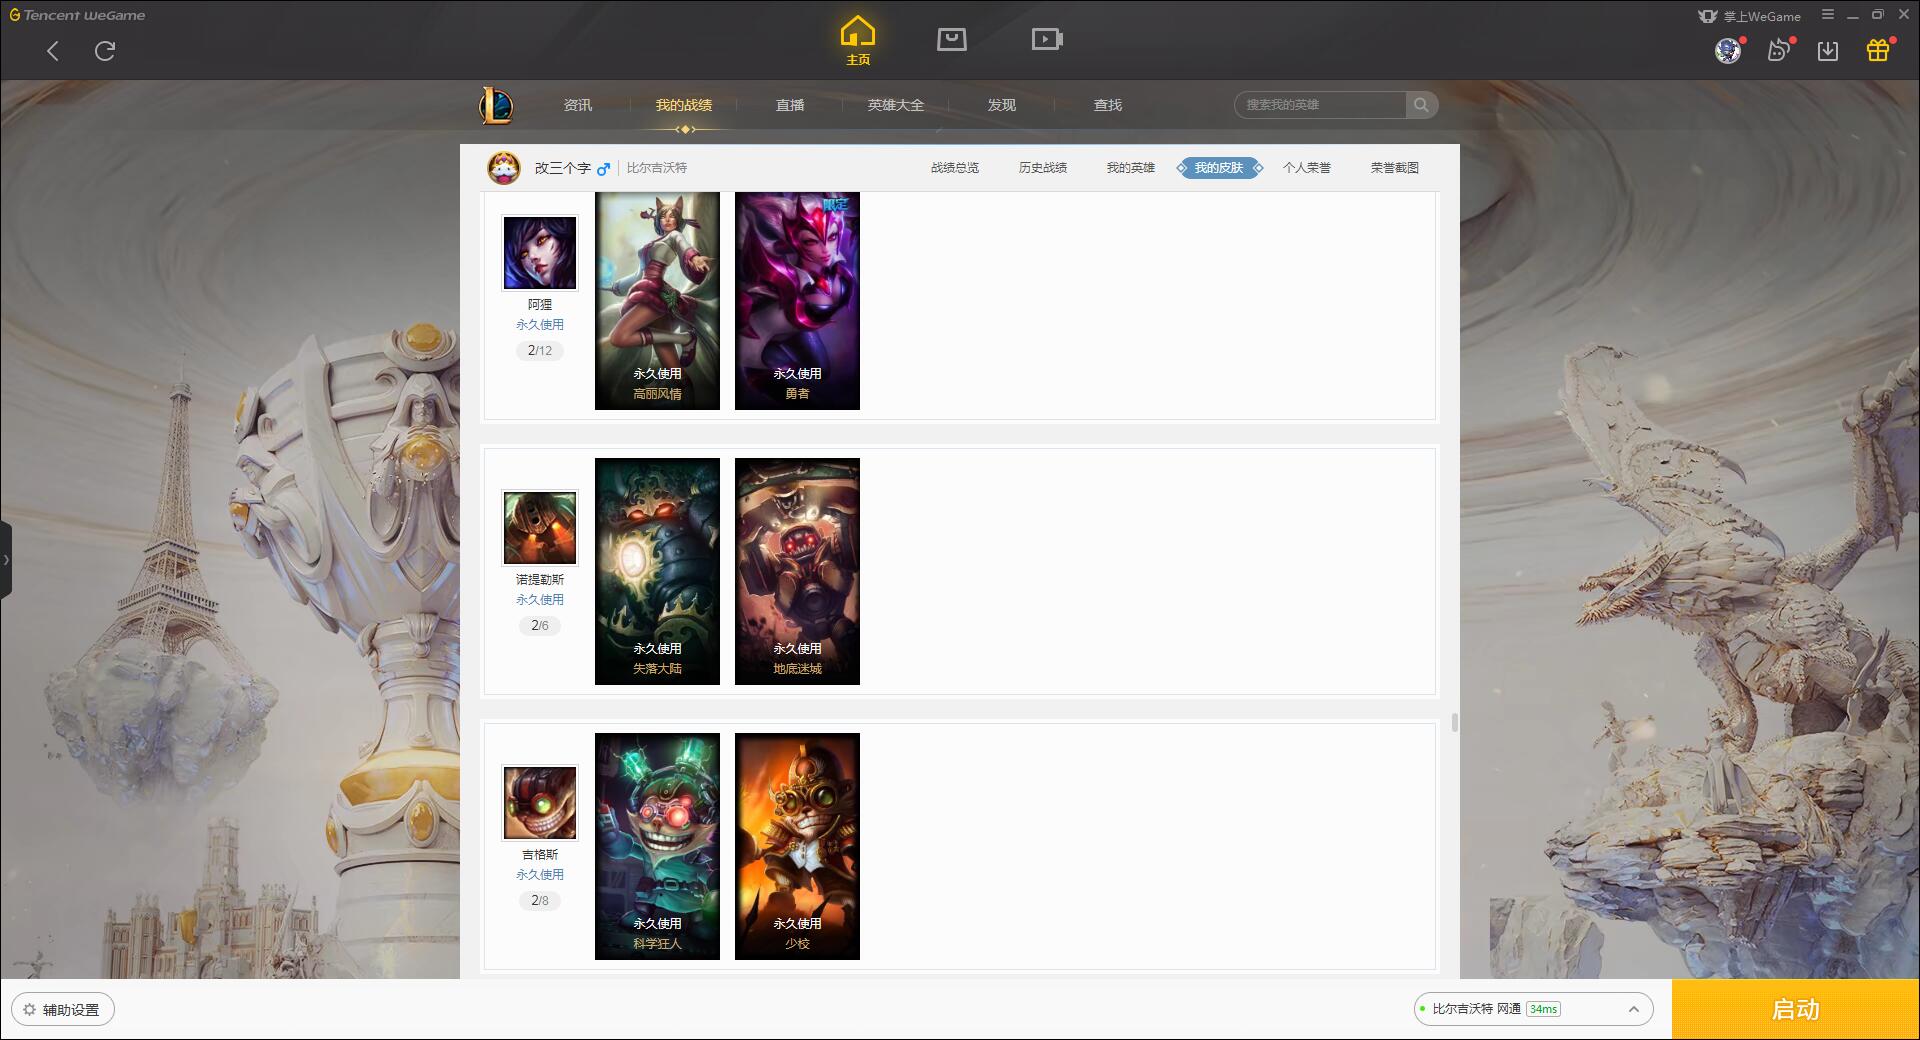Image resolution: width=1920 pixels, height=1040 pixels.
Task: Open the video/live icon in top bar
Action: 1047,39
